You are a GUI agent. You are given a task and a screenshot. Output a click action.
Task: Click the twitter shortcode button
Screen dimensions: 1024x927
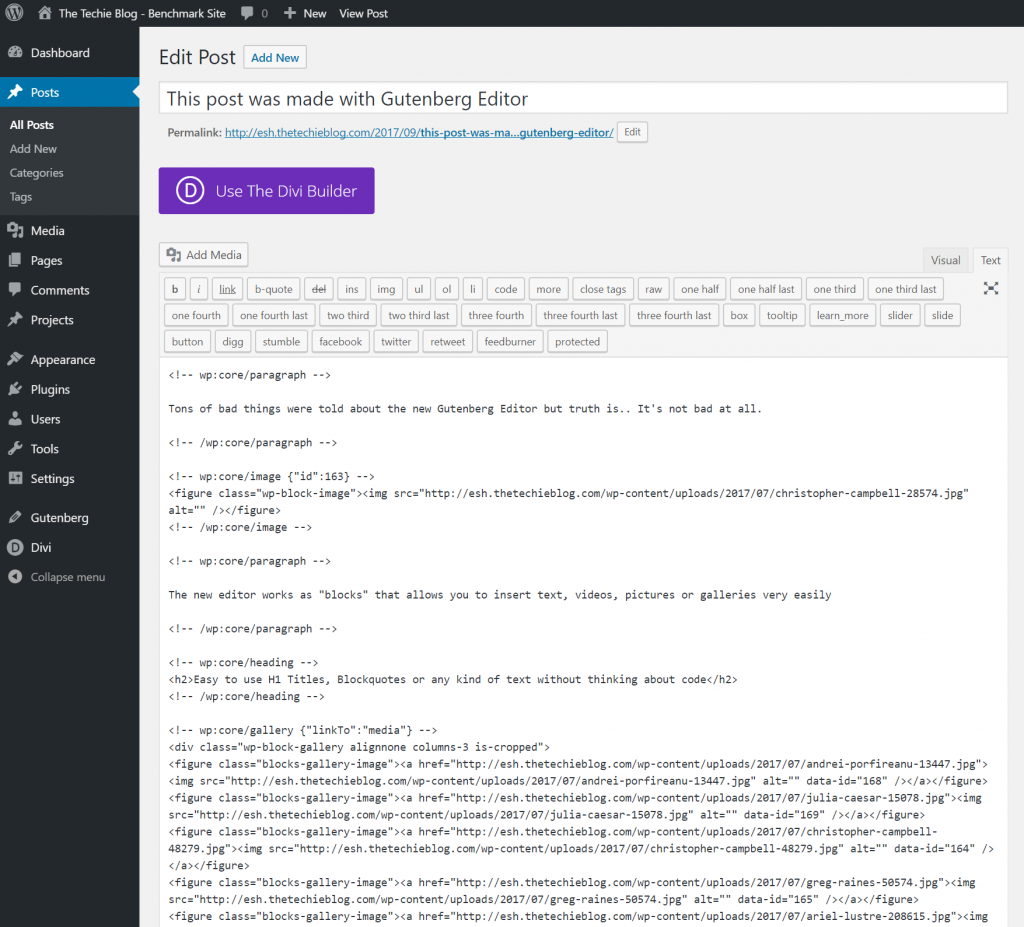click(x=396, y=341)
